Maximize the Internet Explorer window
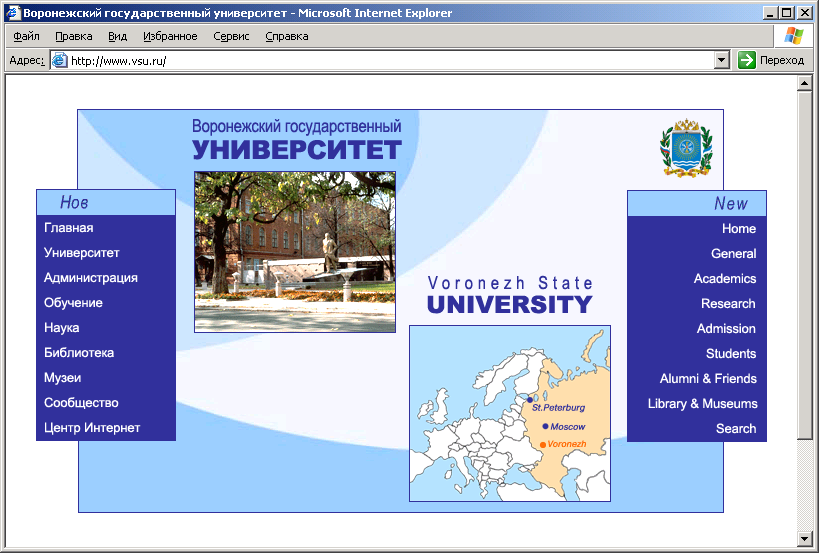The height and width of the screenshot is (553, 819). point(786,13)
